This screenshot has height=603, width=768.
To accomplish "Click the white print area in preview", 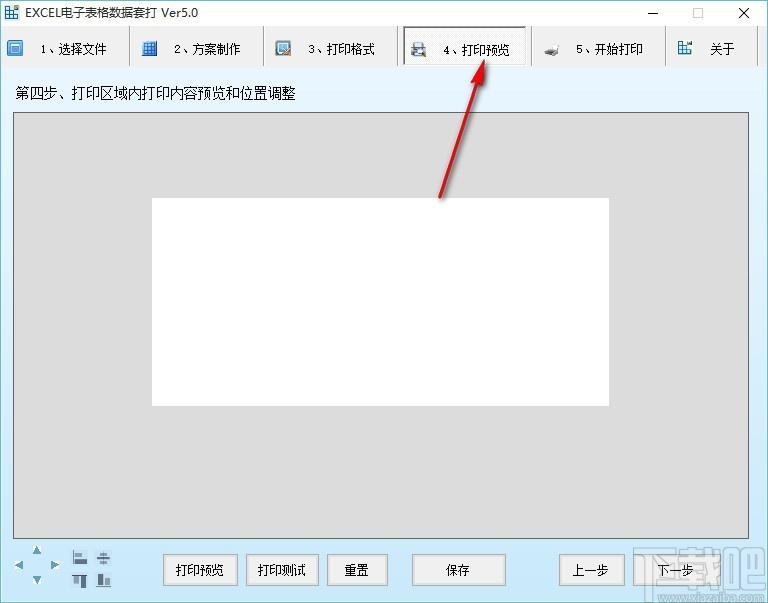I will [x=380, y=302].
